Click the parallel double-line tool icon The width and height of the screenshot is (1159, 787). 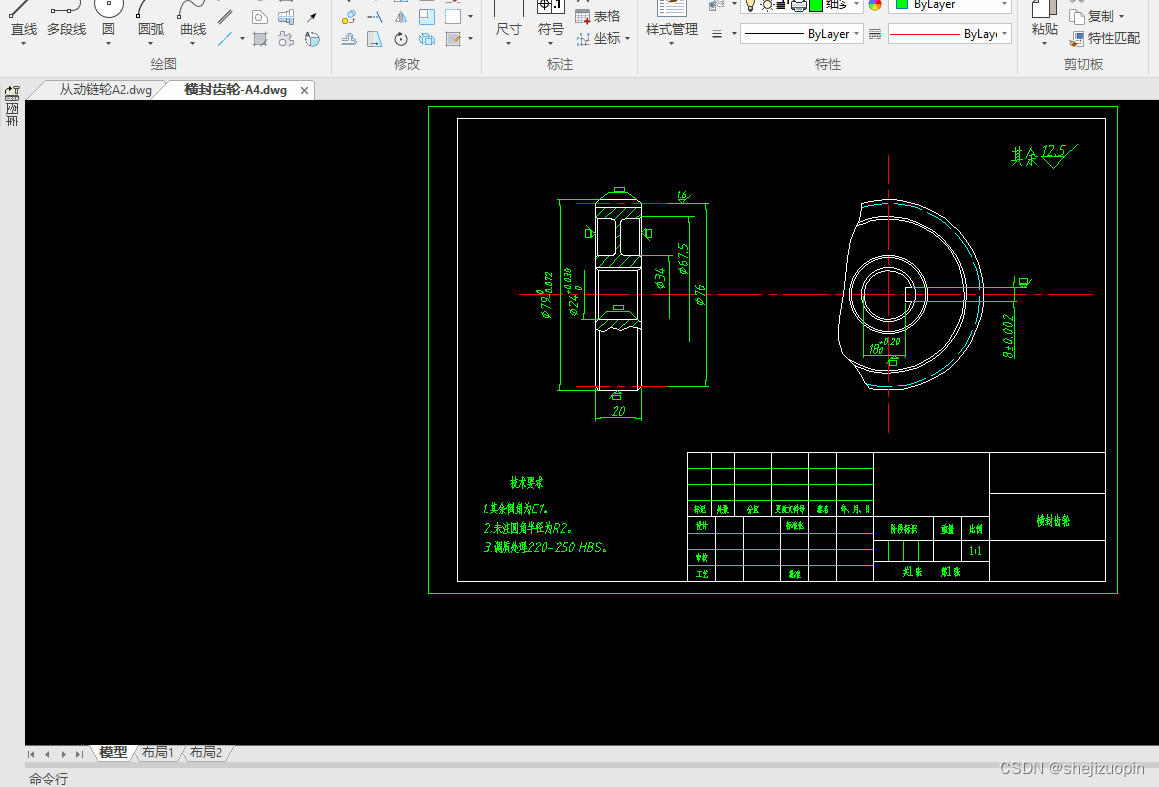pyautogui.click(x=225, y=16)
